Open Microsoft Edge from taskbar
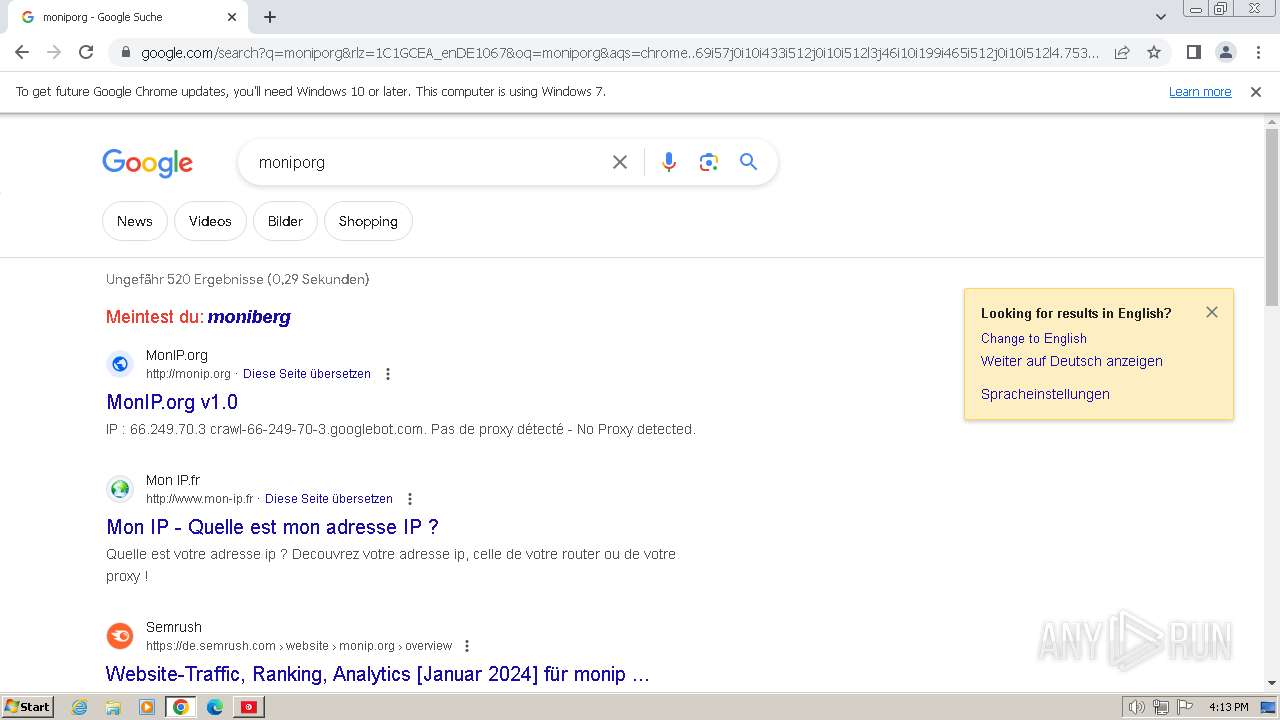The width and height of the screenshot is (1280, 720). tap(214, 707)
